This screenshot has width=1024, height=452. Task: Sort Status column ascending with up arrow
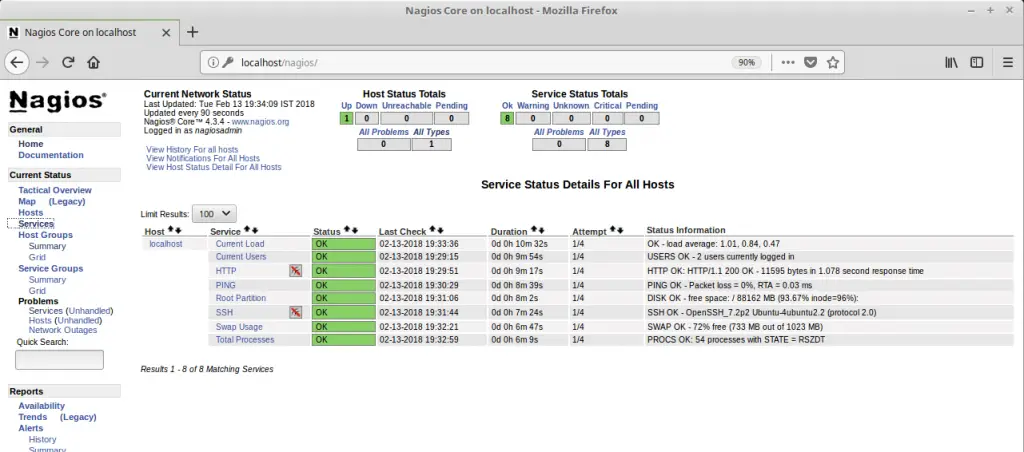click(347, 230)
